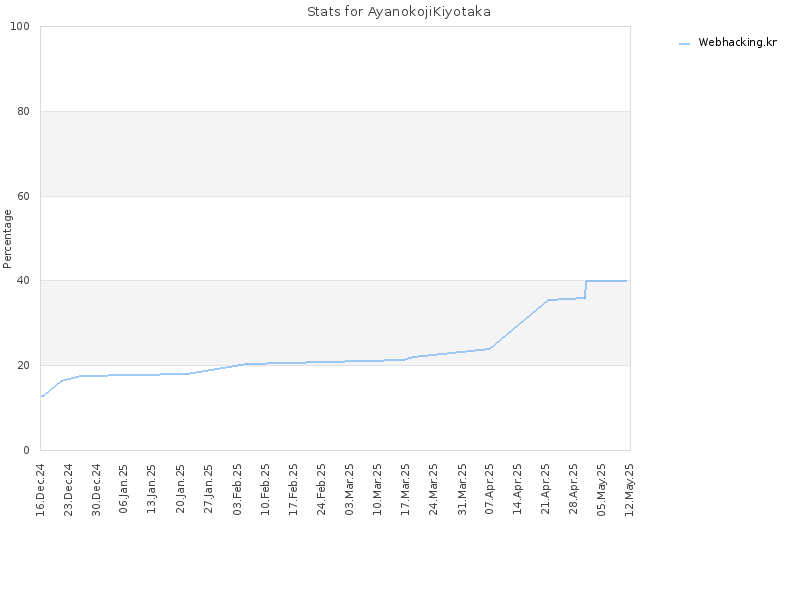The width and height of the screenshot is (800, 600).
Task: Click the Webhacking.kr legend label
Action: (x=737, y=43)
